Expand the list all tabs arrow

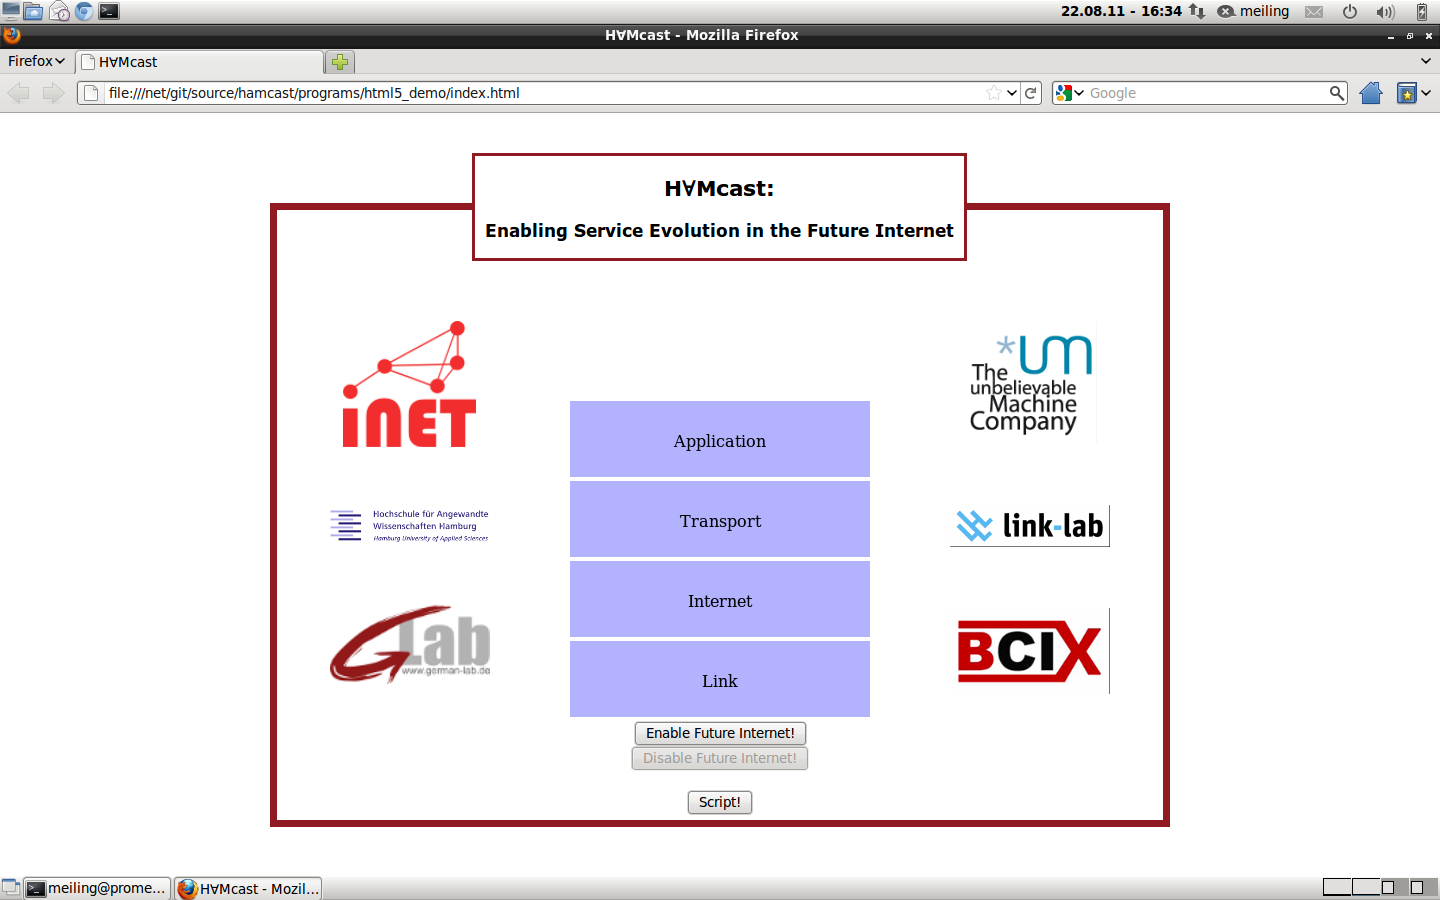pyautogui.click(x=1426, y=61)
